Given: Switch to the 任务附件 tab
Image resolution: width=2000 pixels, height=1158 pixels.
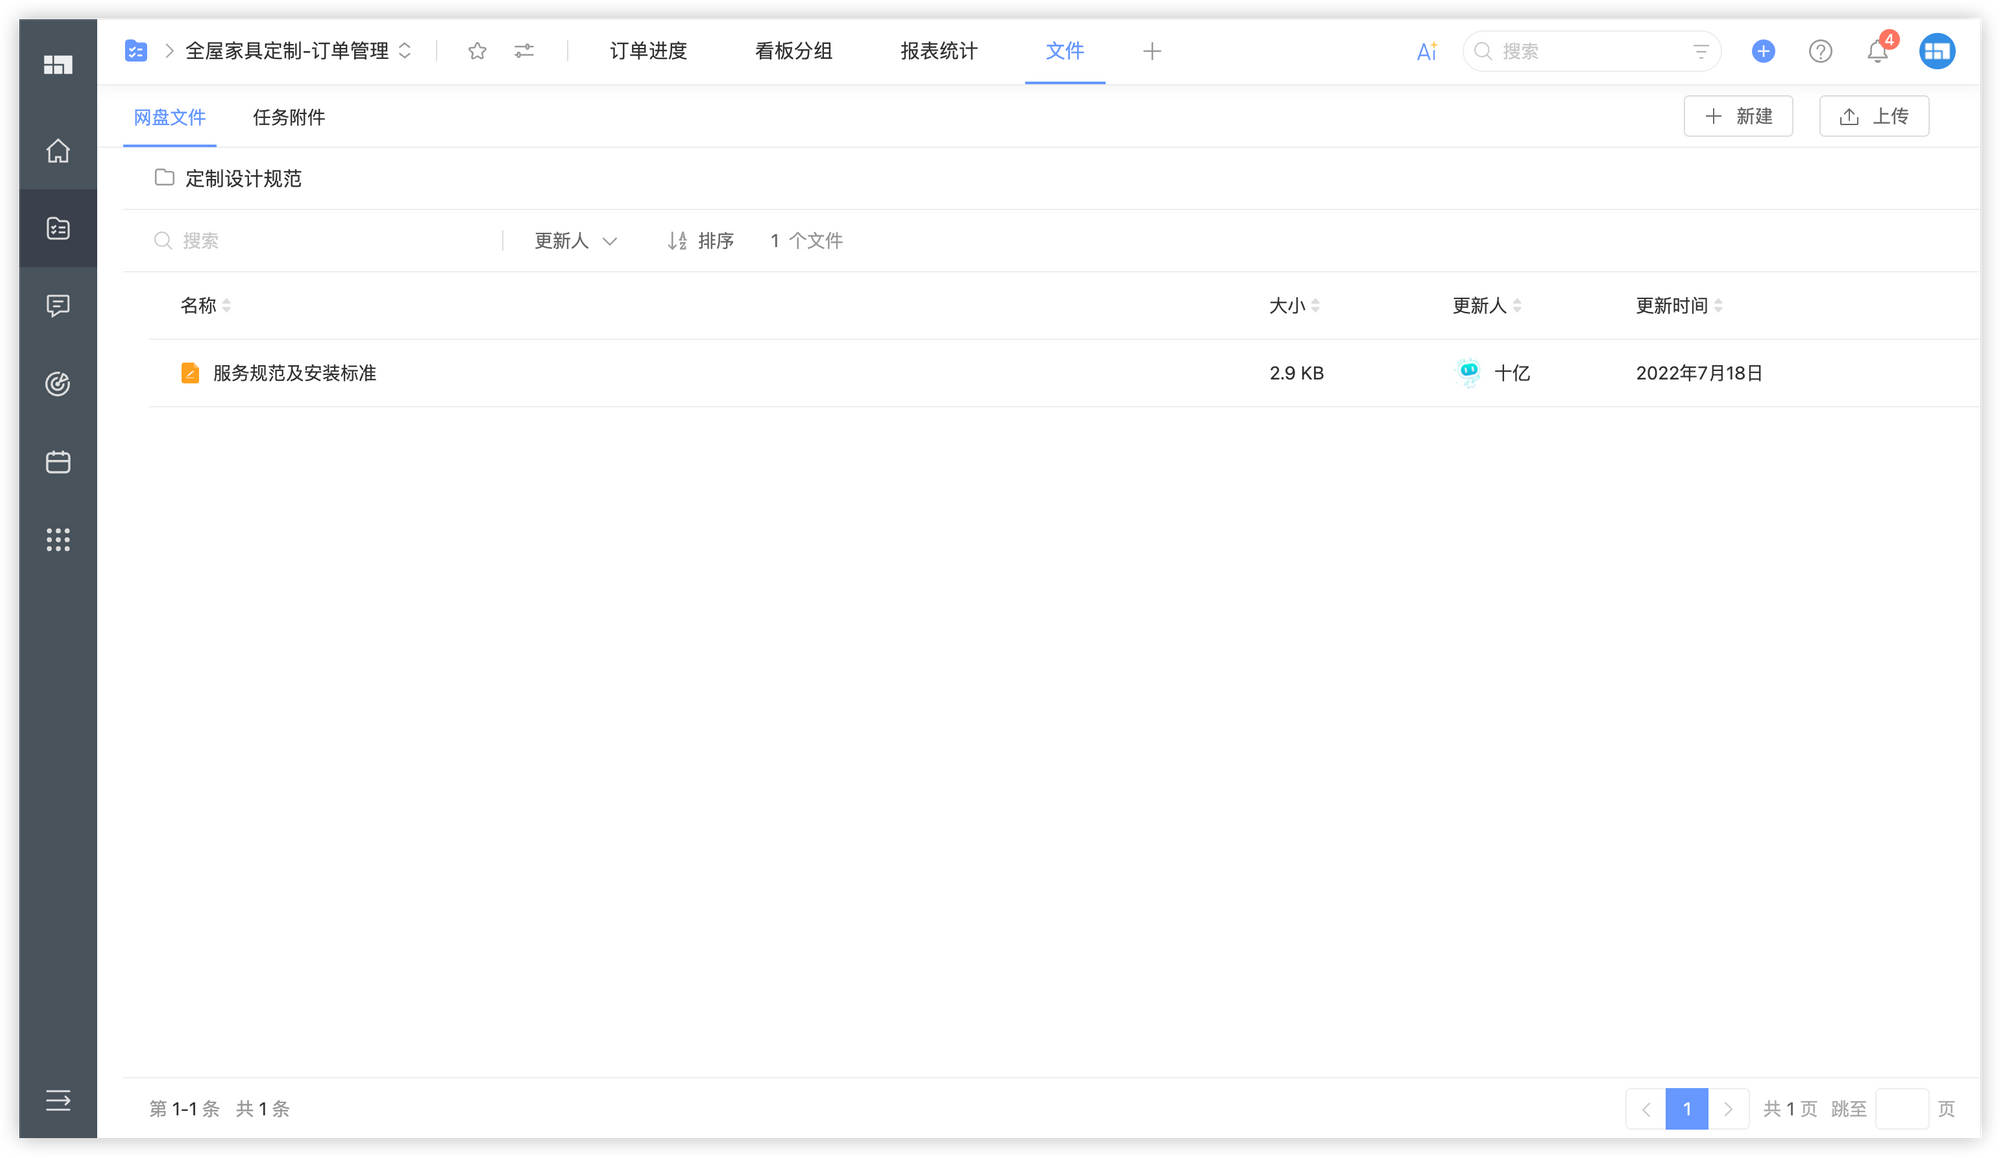Looking at the screenshot, I should click(x=289, y=118).
